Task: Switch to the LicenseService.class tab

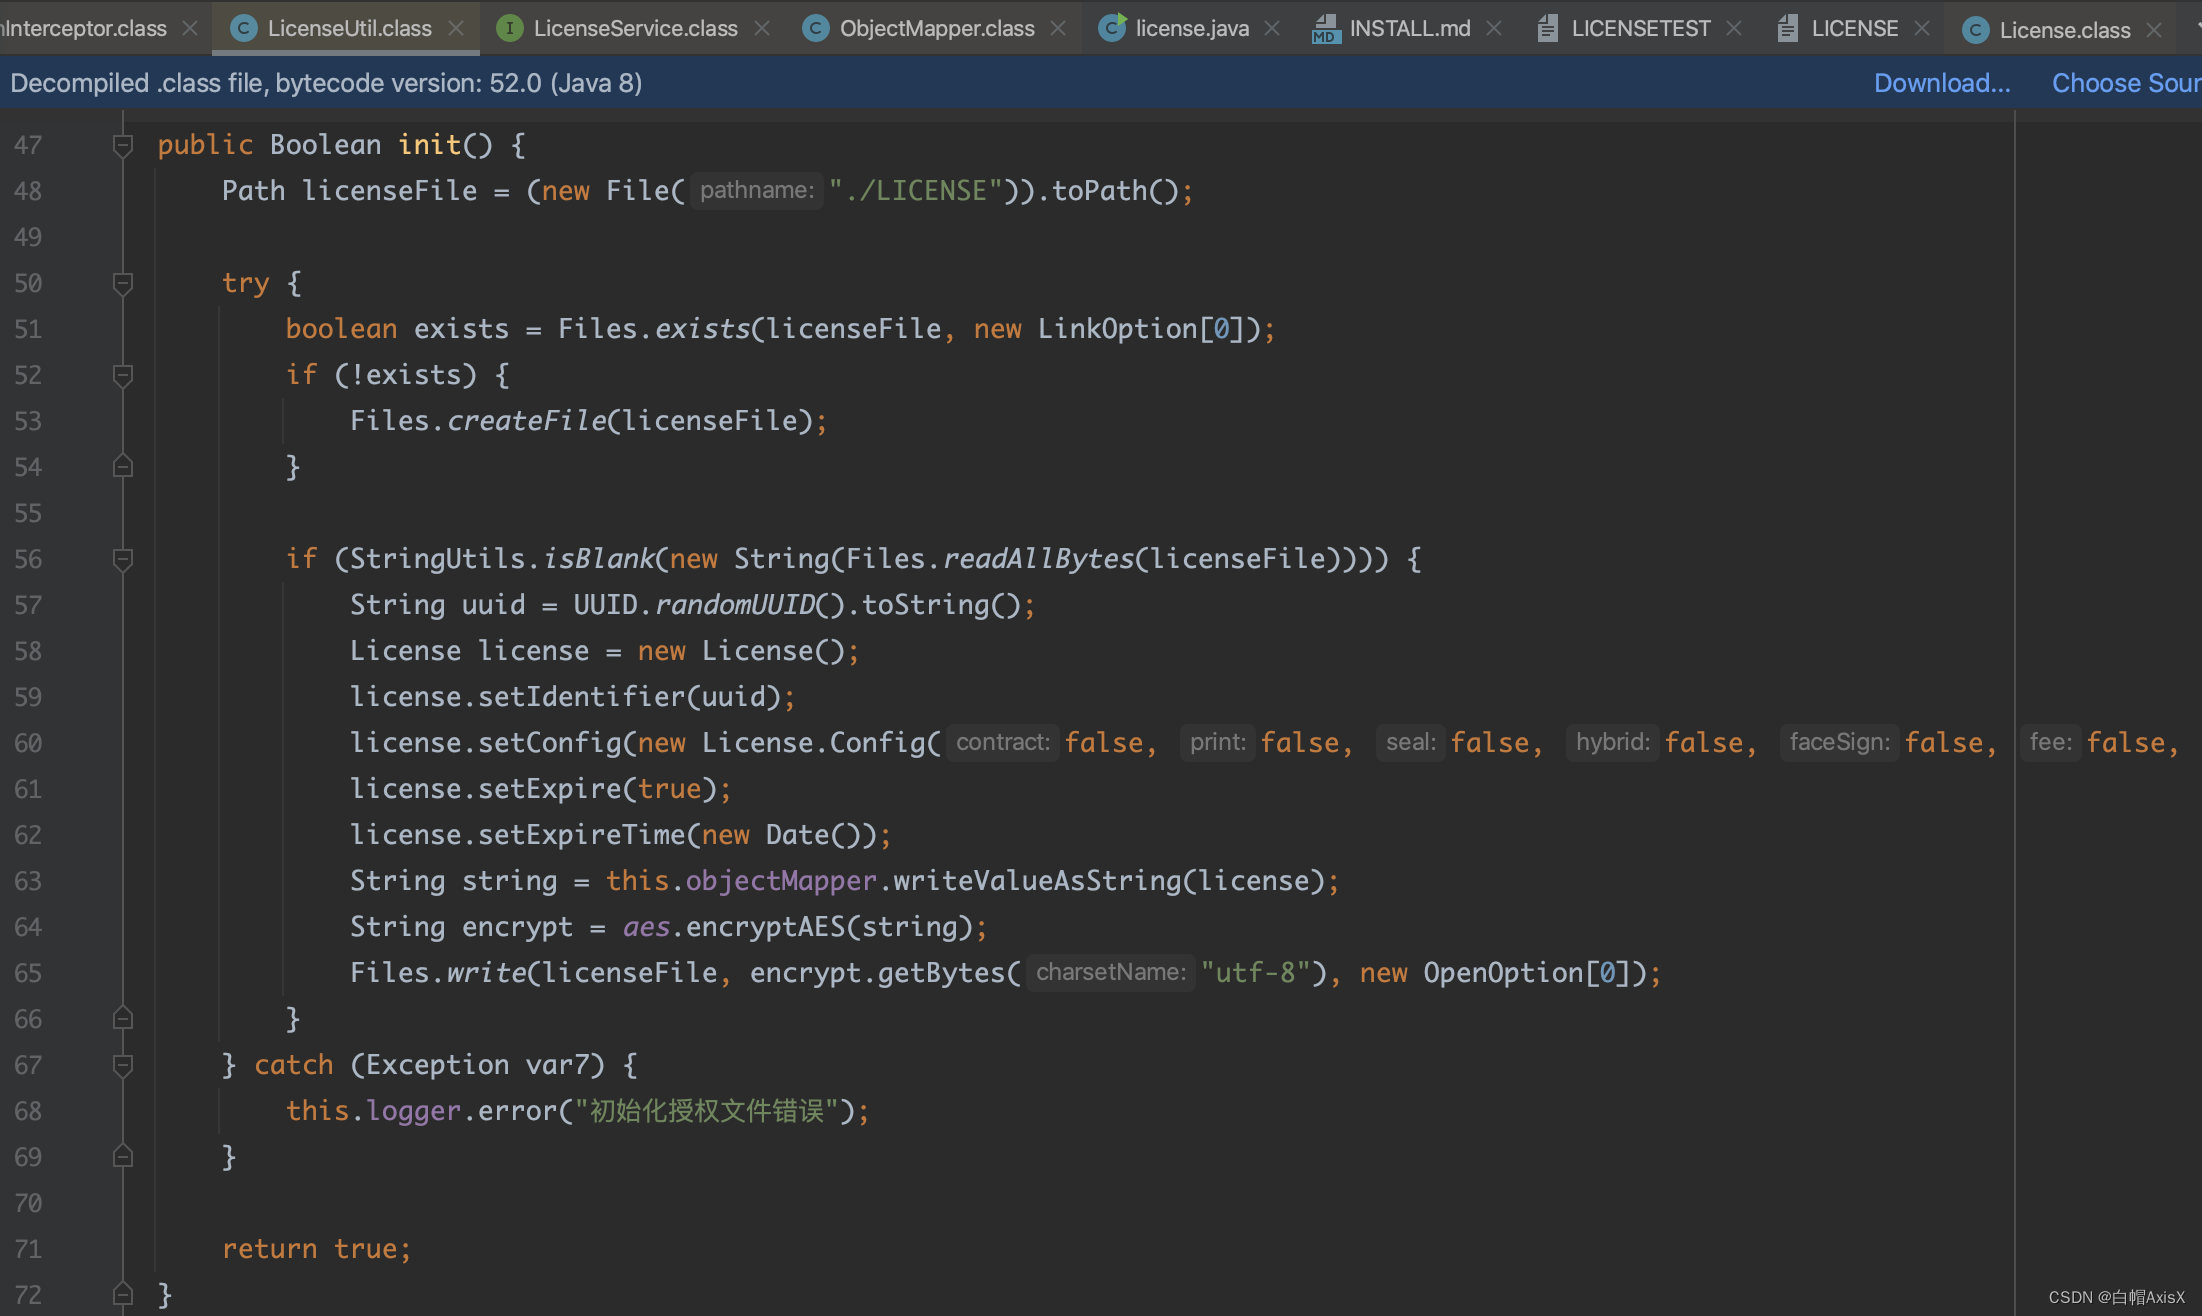Action: [x=635, y=29]
